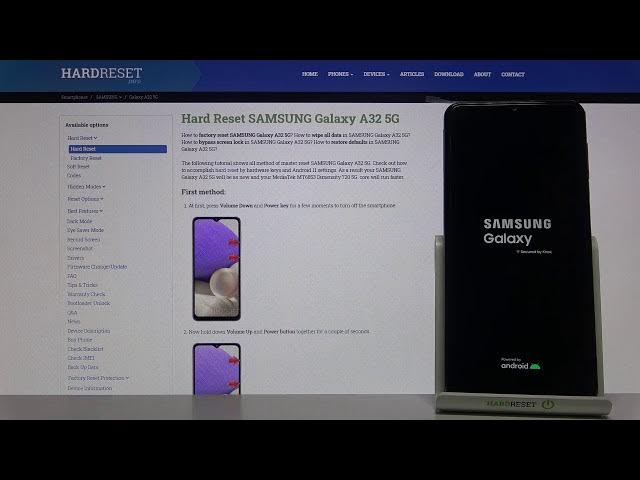Open the Back Up Data link
The image size is (640, 480).
click(83, 367)
